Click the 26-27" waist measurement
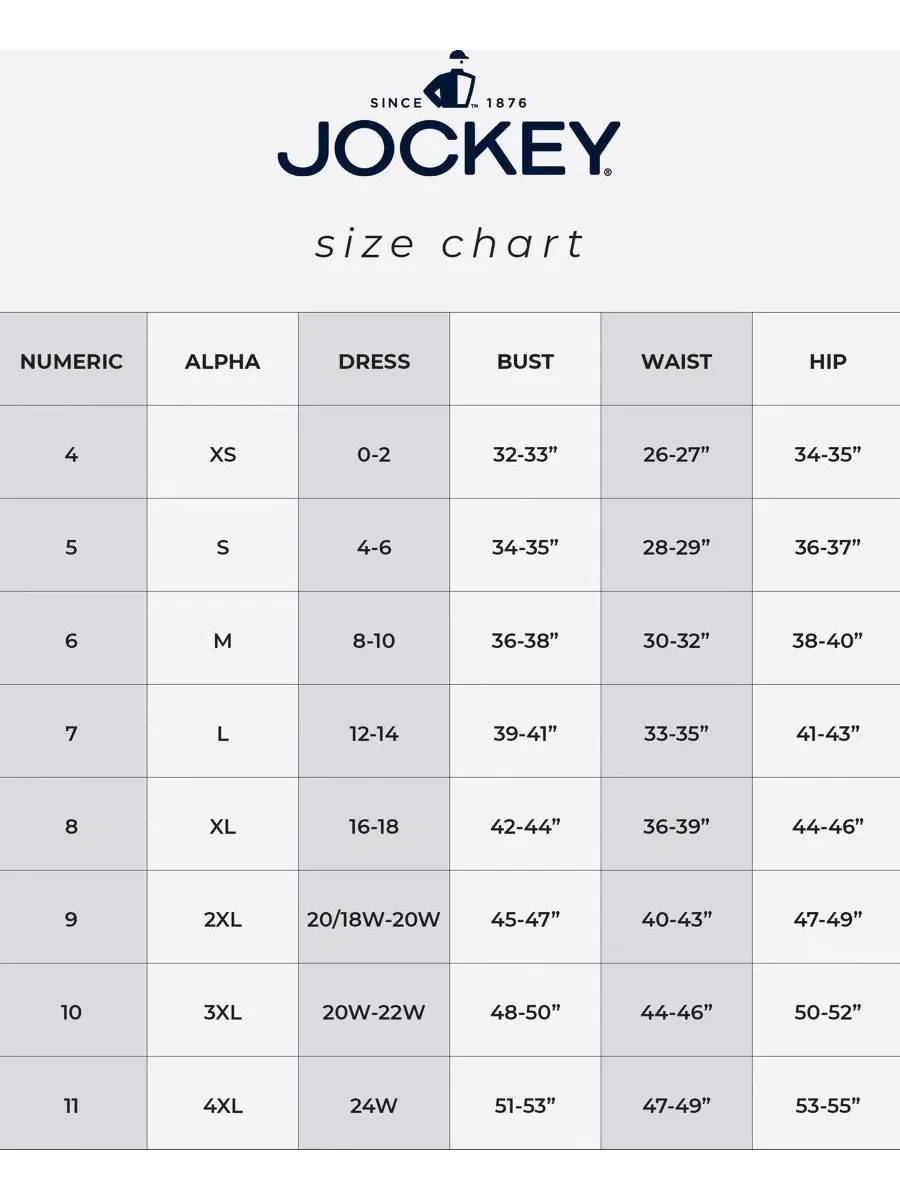Viewport: 900px width, 1200px height. point(676,454)
